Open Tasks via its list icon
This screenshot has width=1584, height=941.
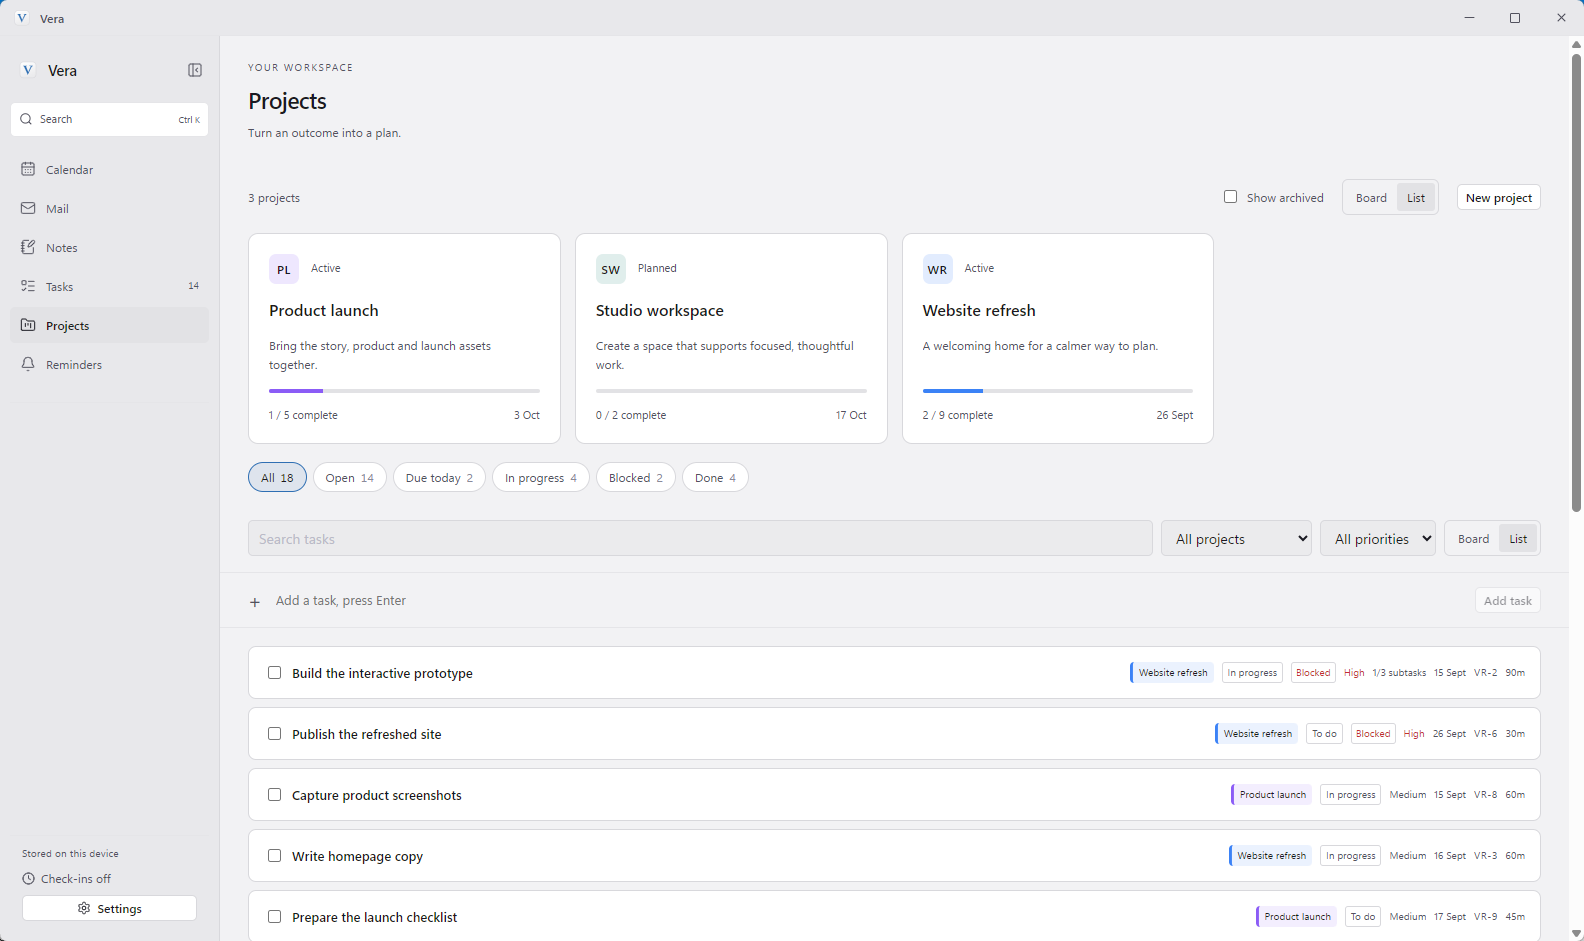[28, 286]
